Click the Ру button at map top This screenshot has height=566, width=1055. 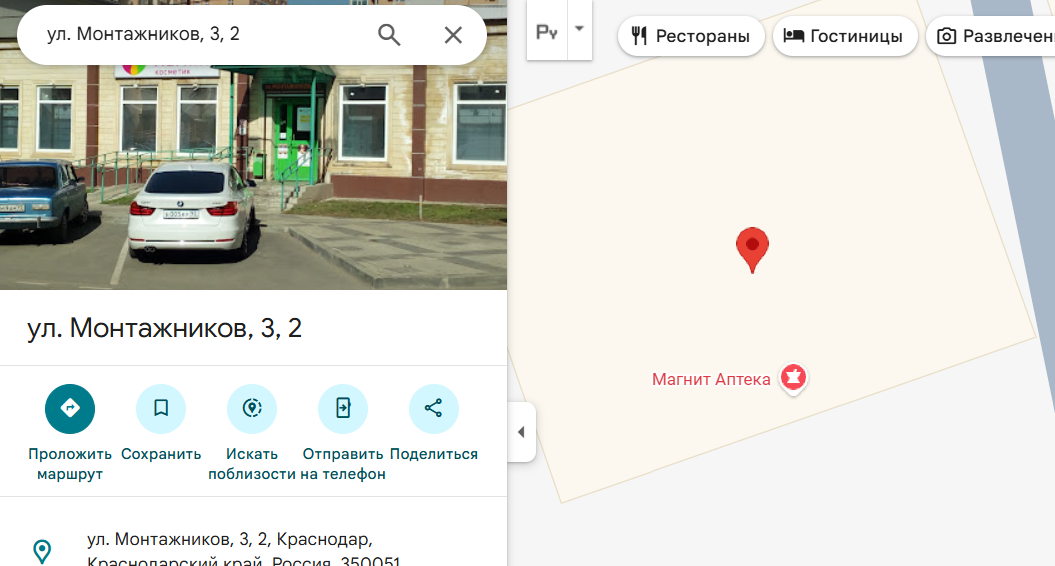(x=546, y=31)
